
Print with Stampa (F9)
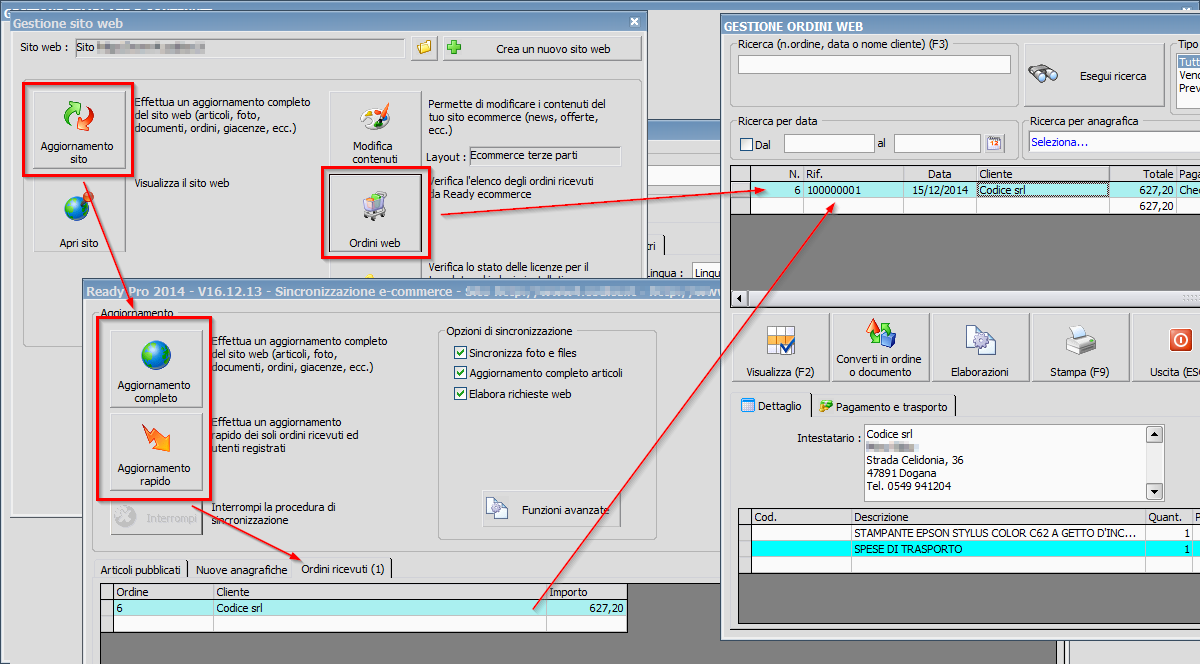(x=1080, y=348)
